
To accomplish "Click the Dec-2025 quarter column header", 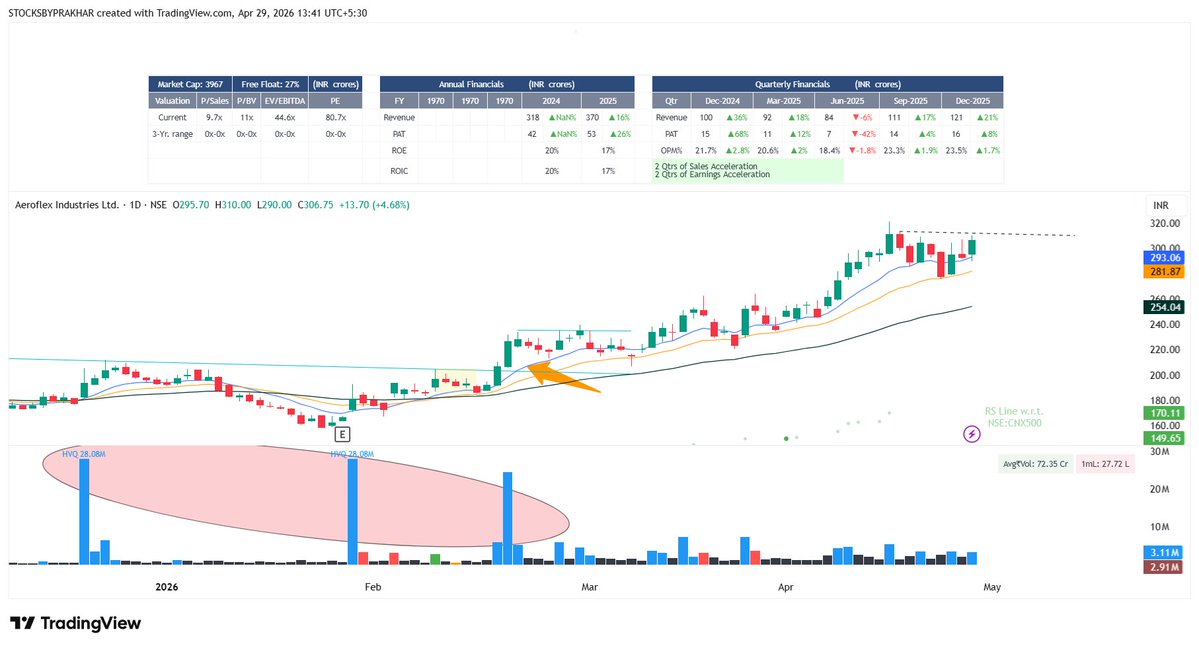I will click(x=972, y=101).
